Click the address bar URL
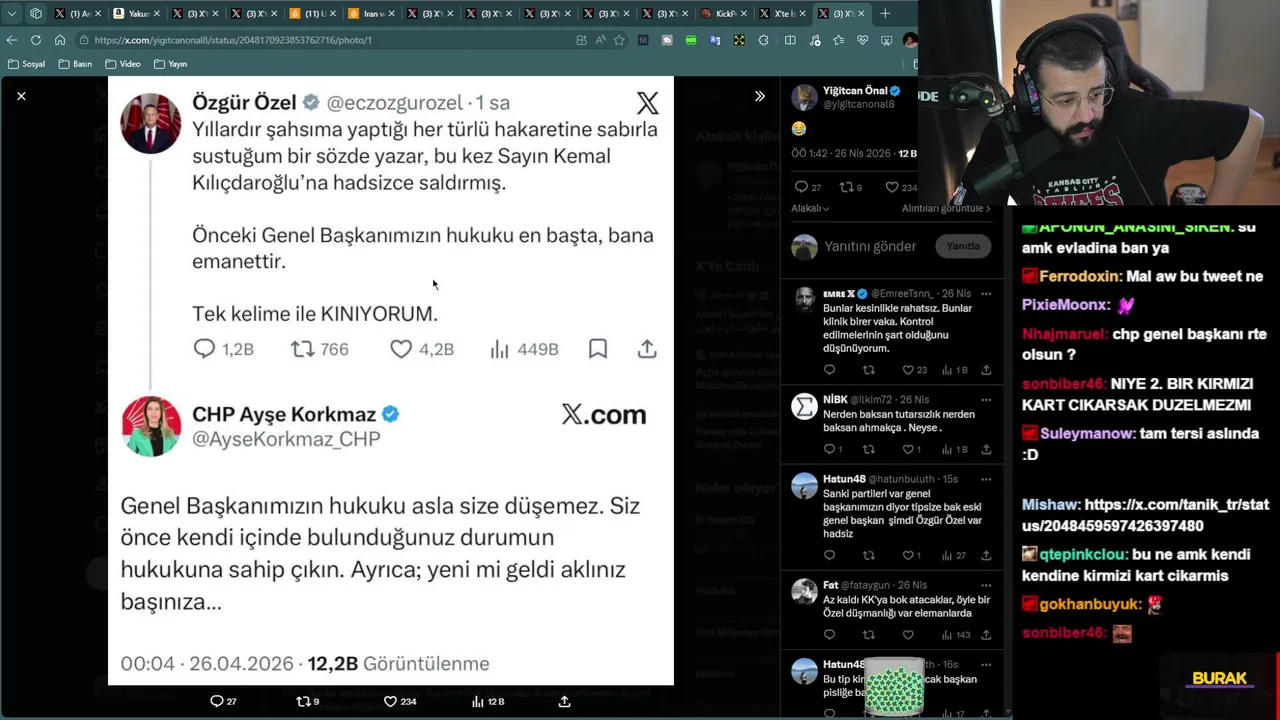1280x720 pixels. click(233, 40)
